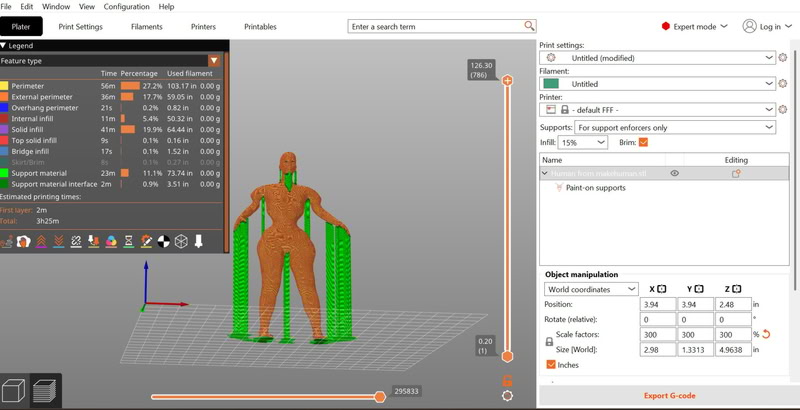
Task: Click the Export G-code button
Action: 669,395
